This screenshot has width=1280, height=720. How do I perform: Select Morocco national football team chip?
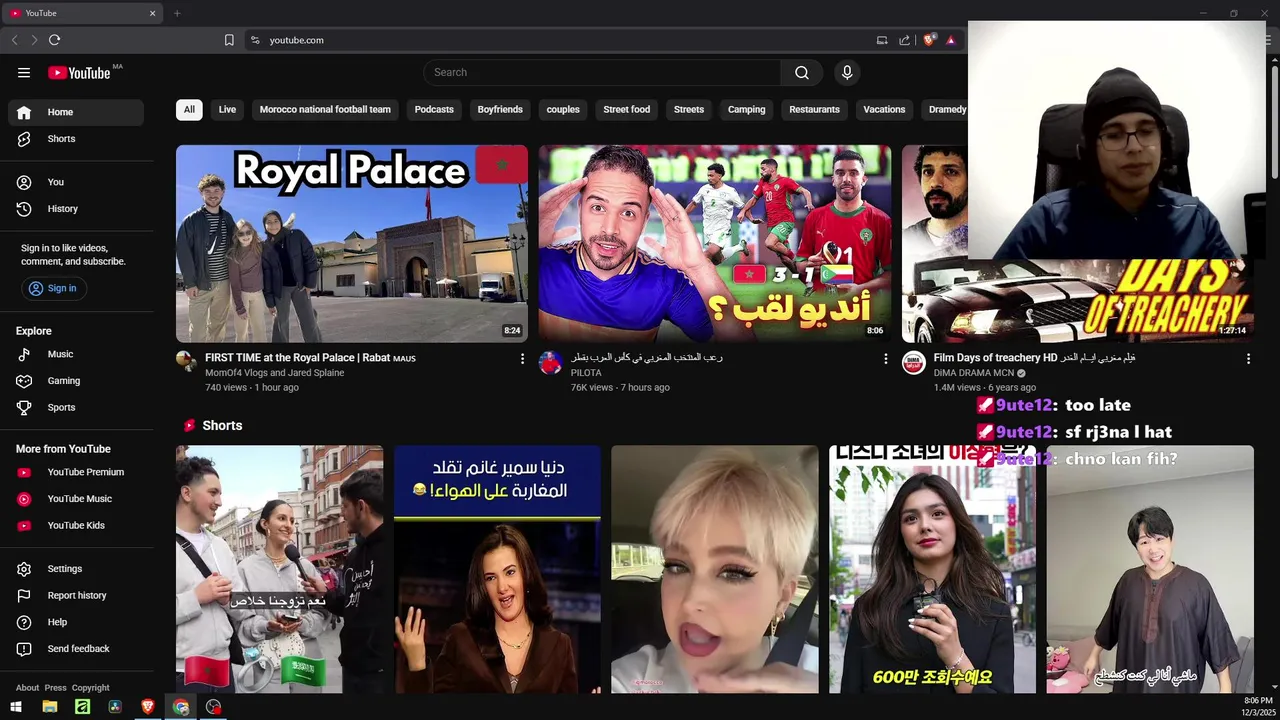click(325, 109)
